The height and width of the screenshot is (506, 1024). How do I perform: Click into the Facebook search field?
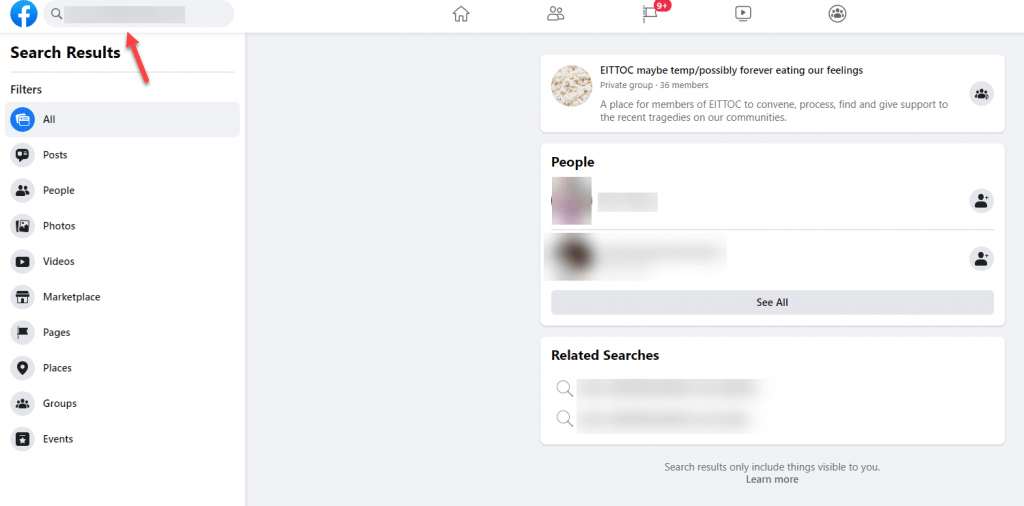coord(138,14)
